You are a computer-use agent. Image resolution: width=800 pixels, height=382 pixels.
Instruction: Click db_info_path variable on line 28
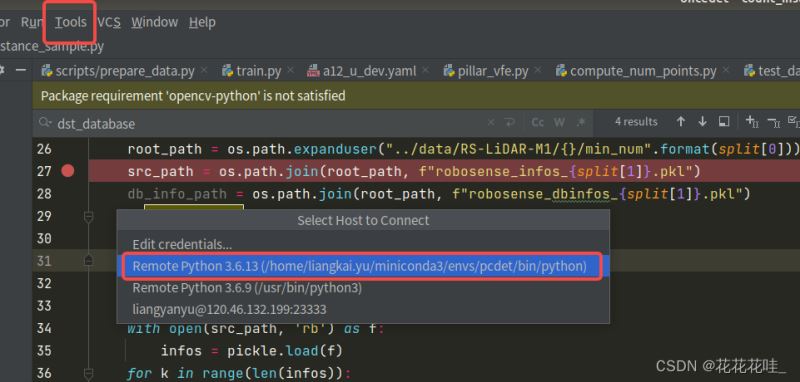click(x=177, y=194)
